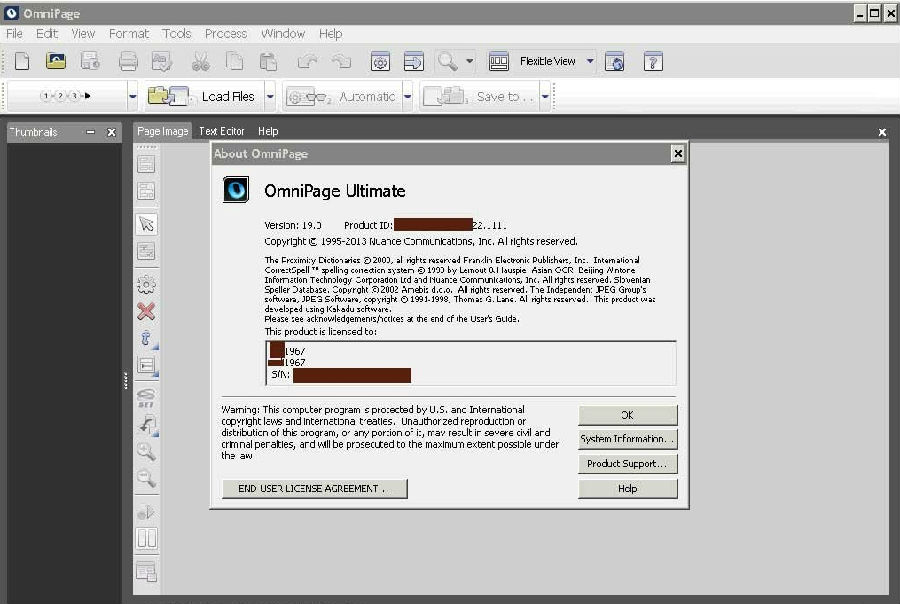Screen dimensions: 900x604
Task: Select the pointer arrow tool beside Page Image
Action: pyautogui.click(x=146, y=224)
